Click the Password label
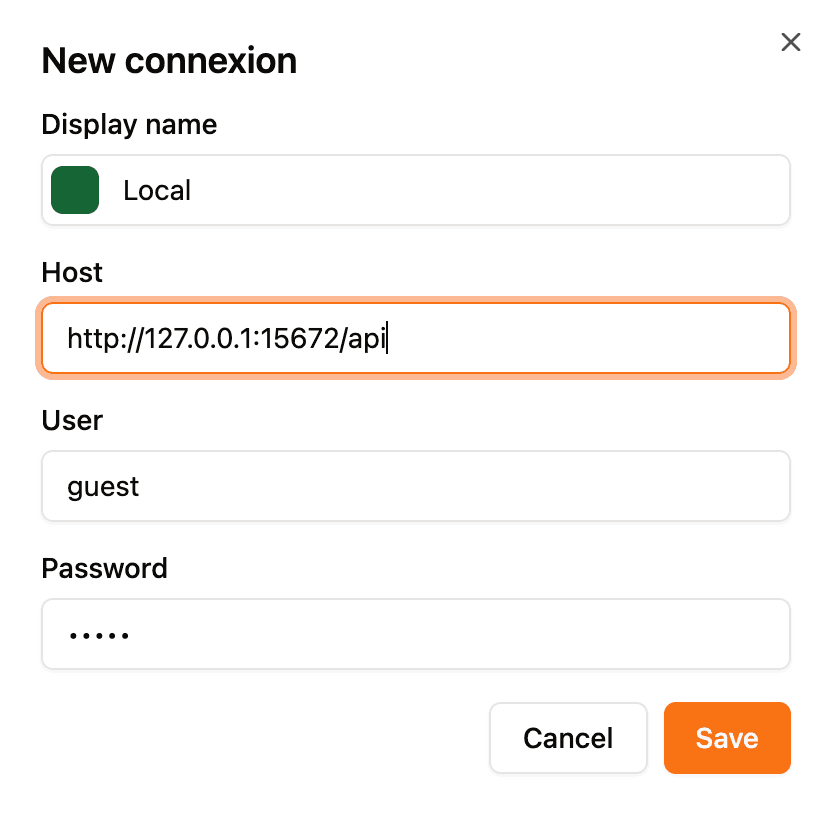The height and width of the screenshot is (818, 832). coord(104,568)
